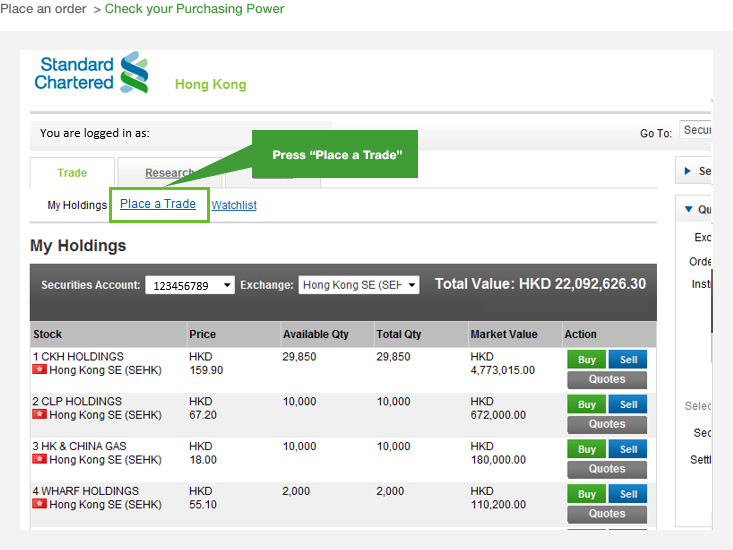This screenshot has width=733, height=550.
Task: Switch to the Trade tab
Action: point(72,173)
